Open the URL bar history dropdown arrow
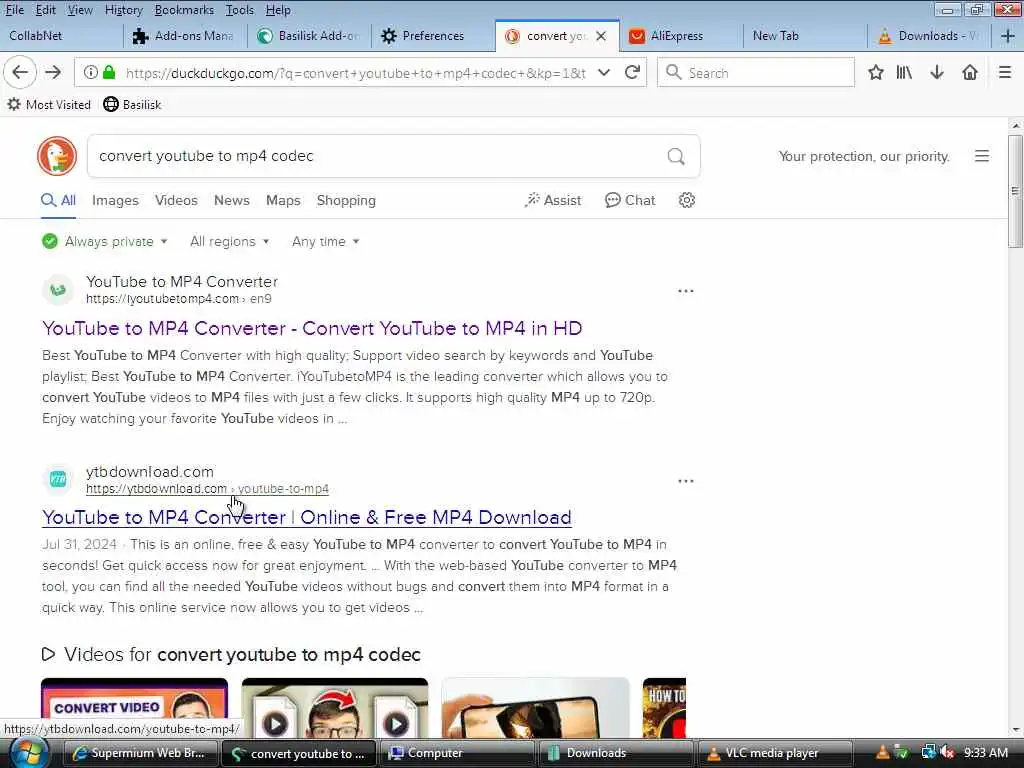Screen dimensions: 1024x768 tap(604, 72)
